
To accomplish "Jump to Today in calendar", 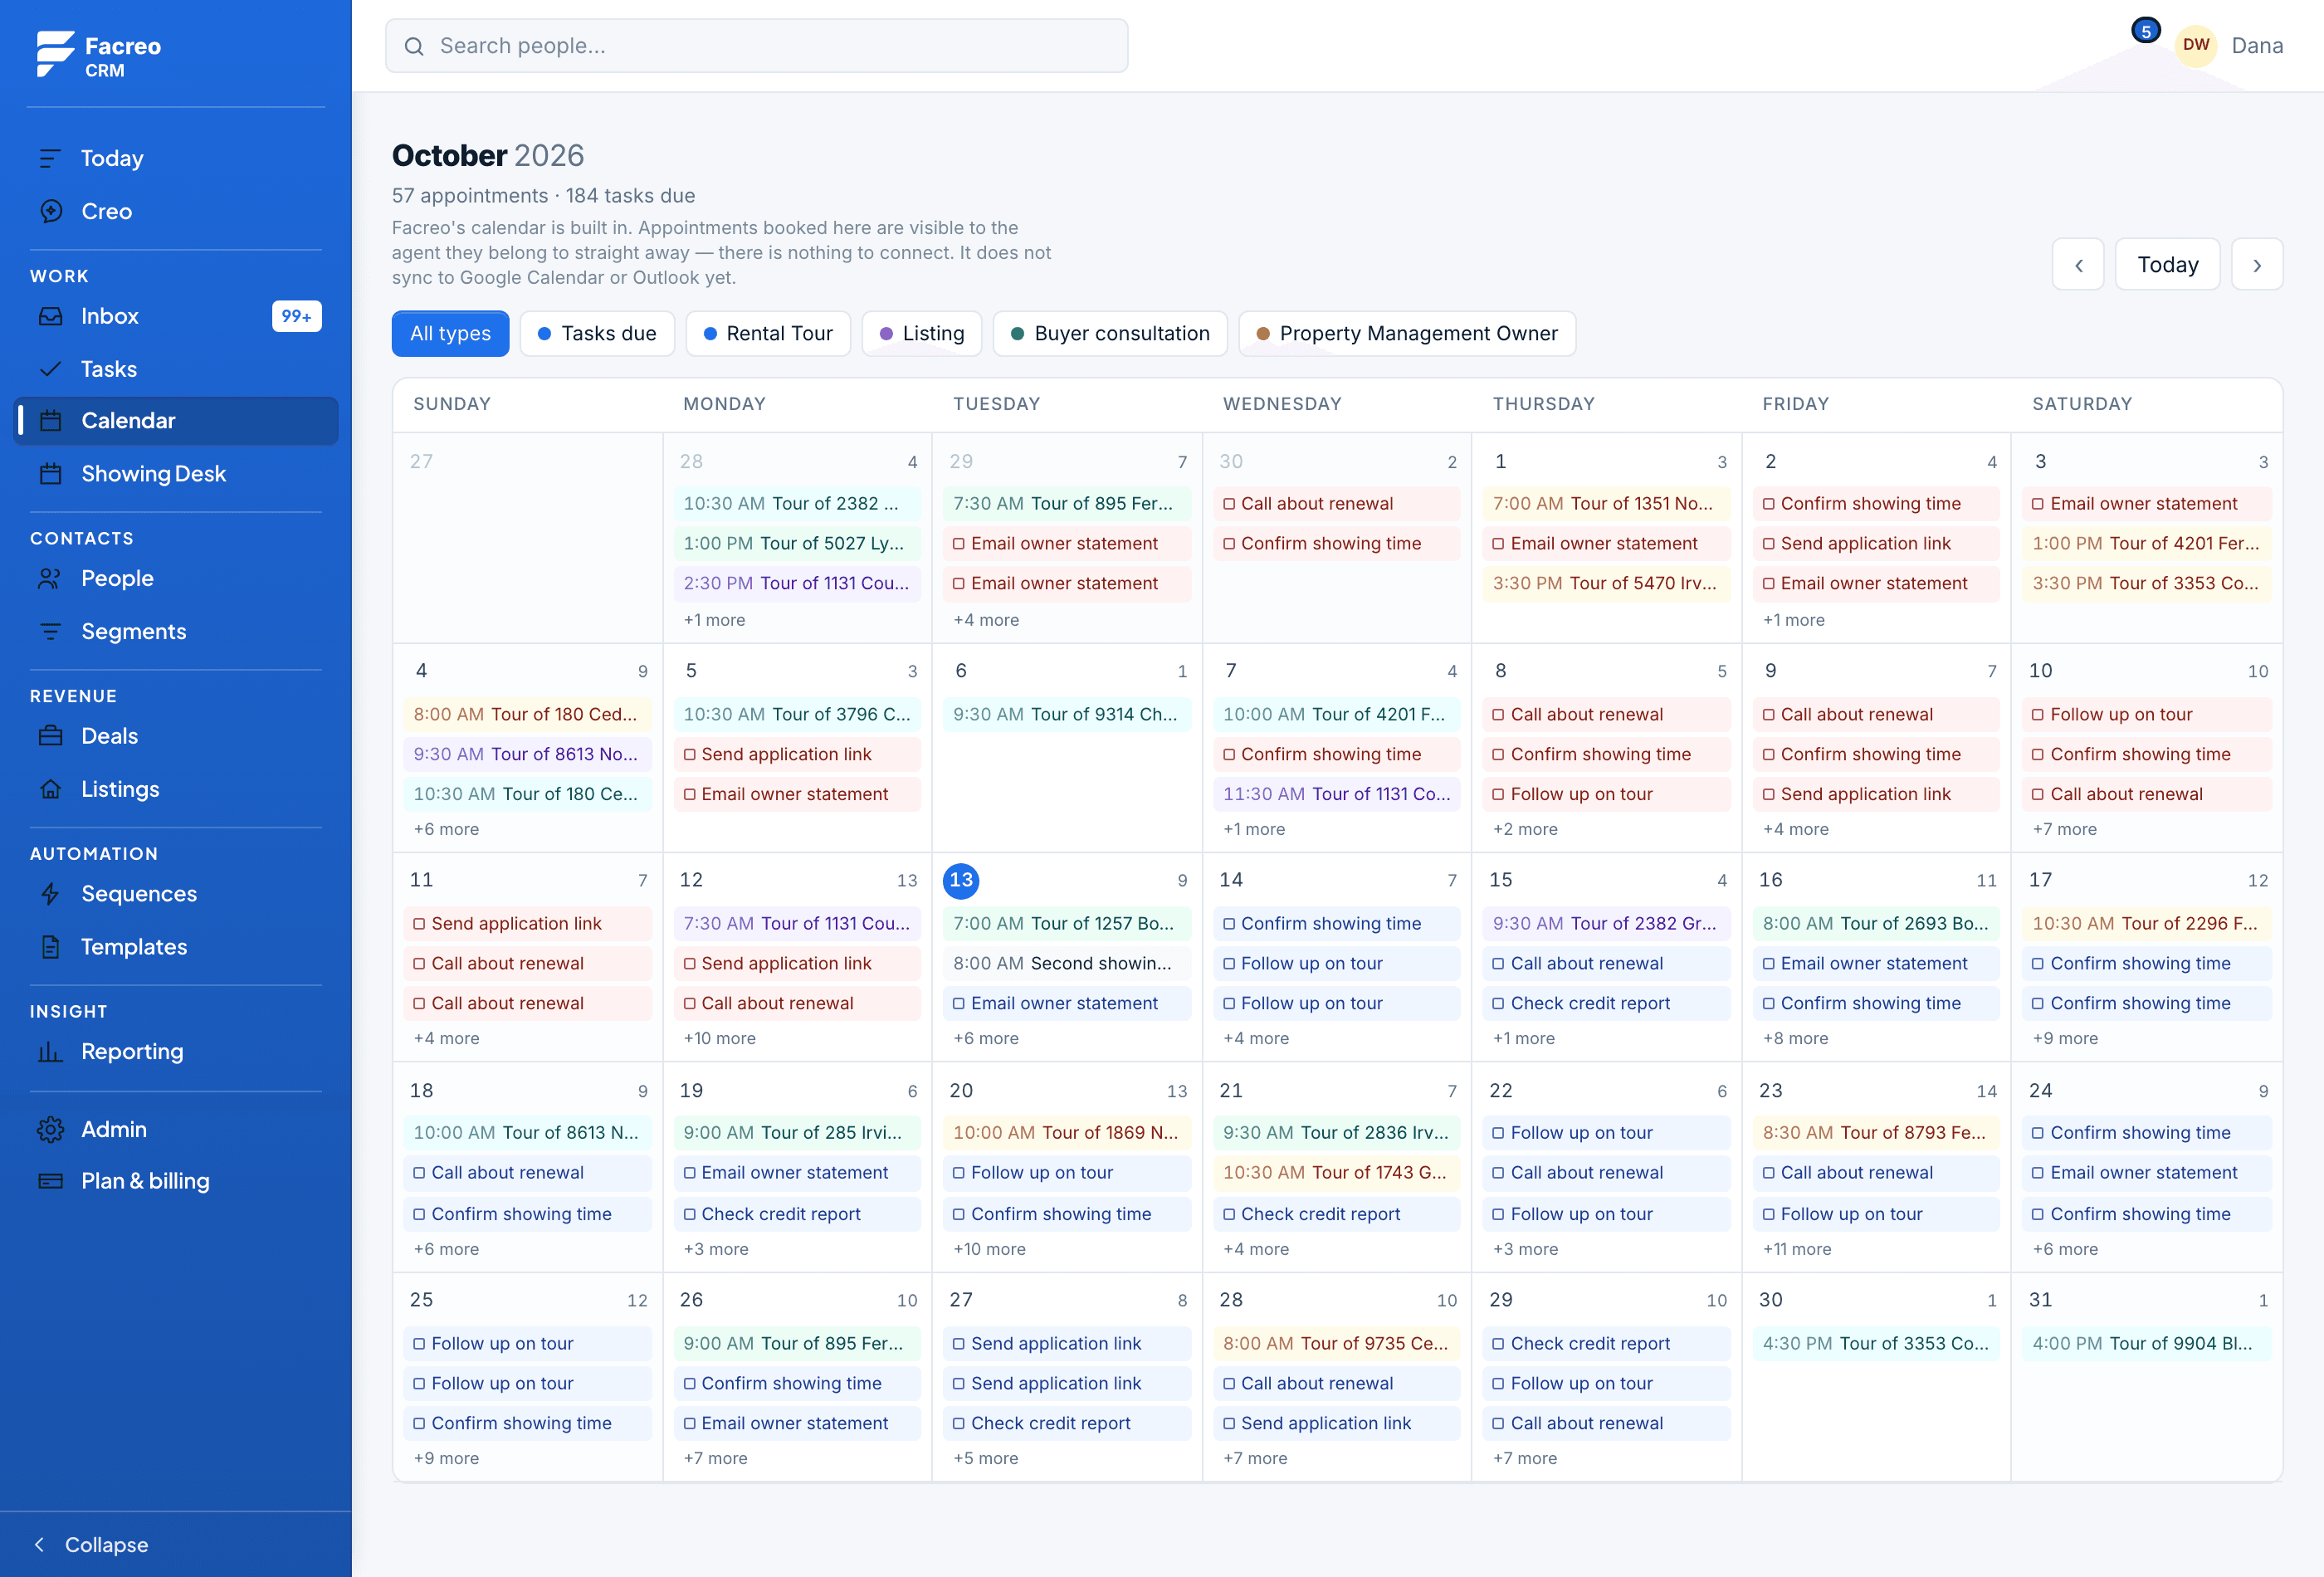I will (x=2167, y=265).
